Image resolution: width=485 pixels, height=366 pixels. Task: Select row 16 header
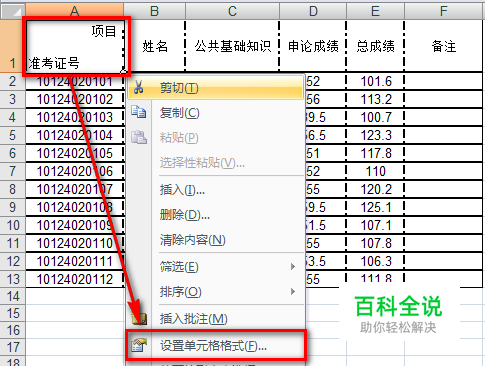tap(13, 330)
